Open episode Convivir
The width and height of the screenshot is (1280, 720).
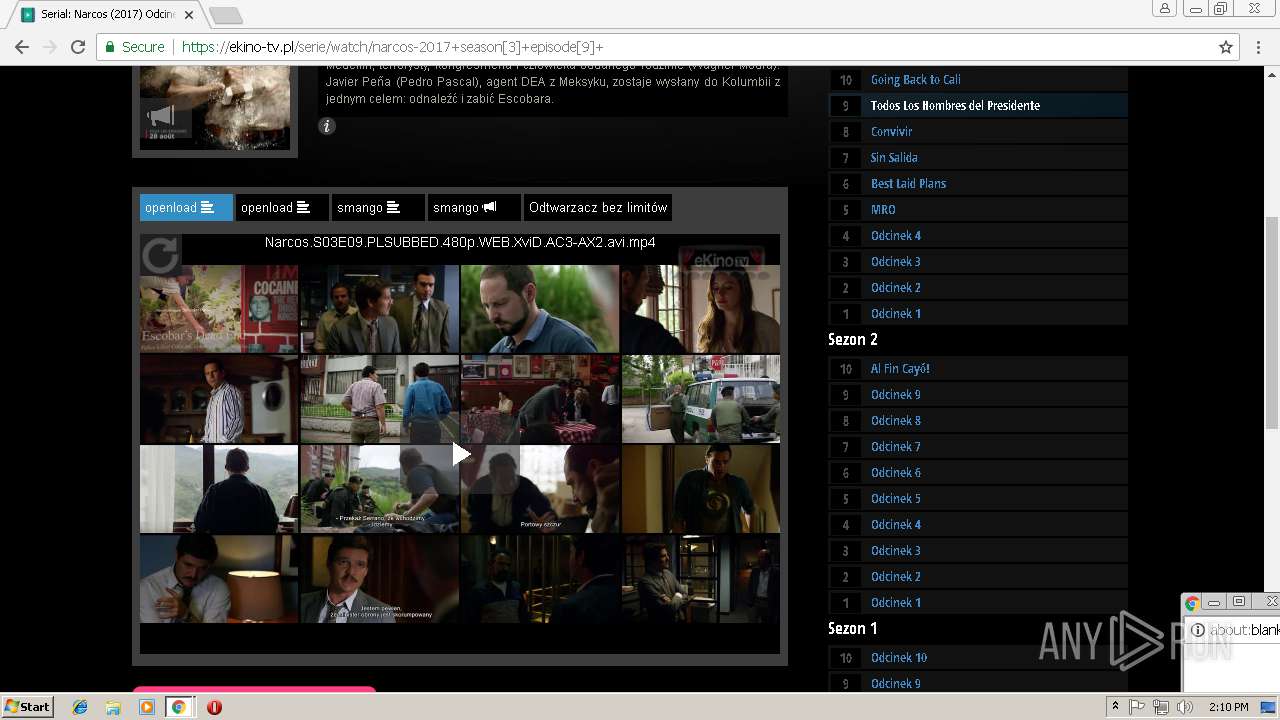pos(891,131)
